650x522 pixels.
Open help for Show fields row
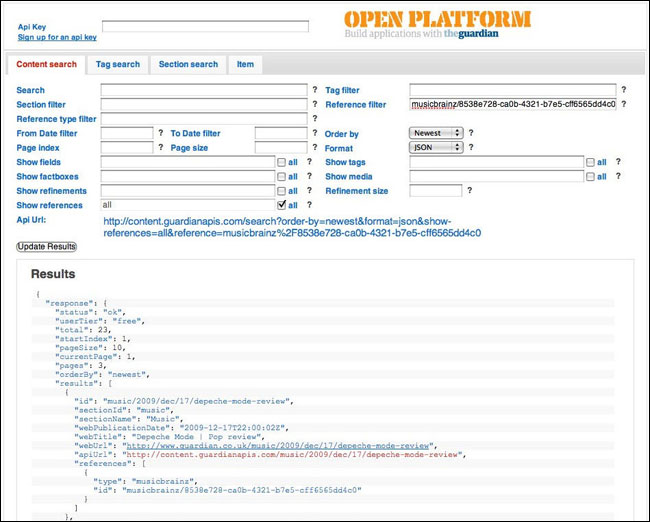pyautogui.click(x=309, y=162)
